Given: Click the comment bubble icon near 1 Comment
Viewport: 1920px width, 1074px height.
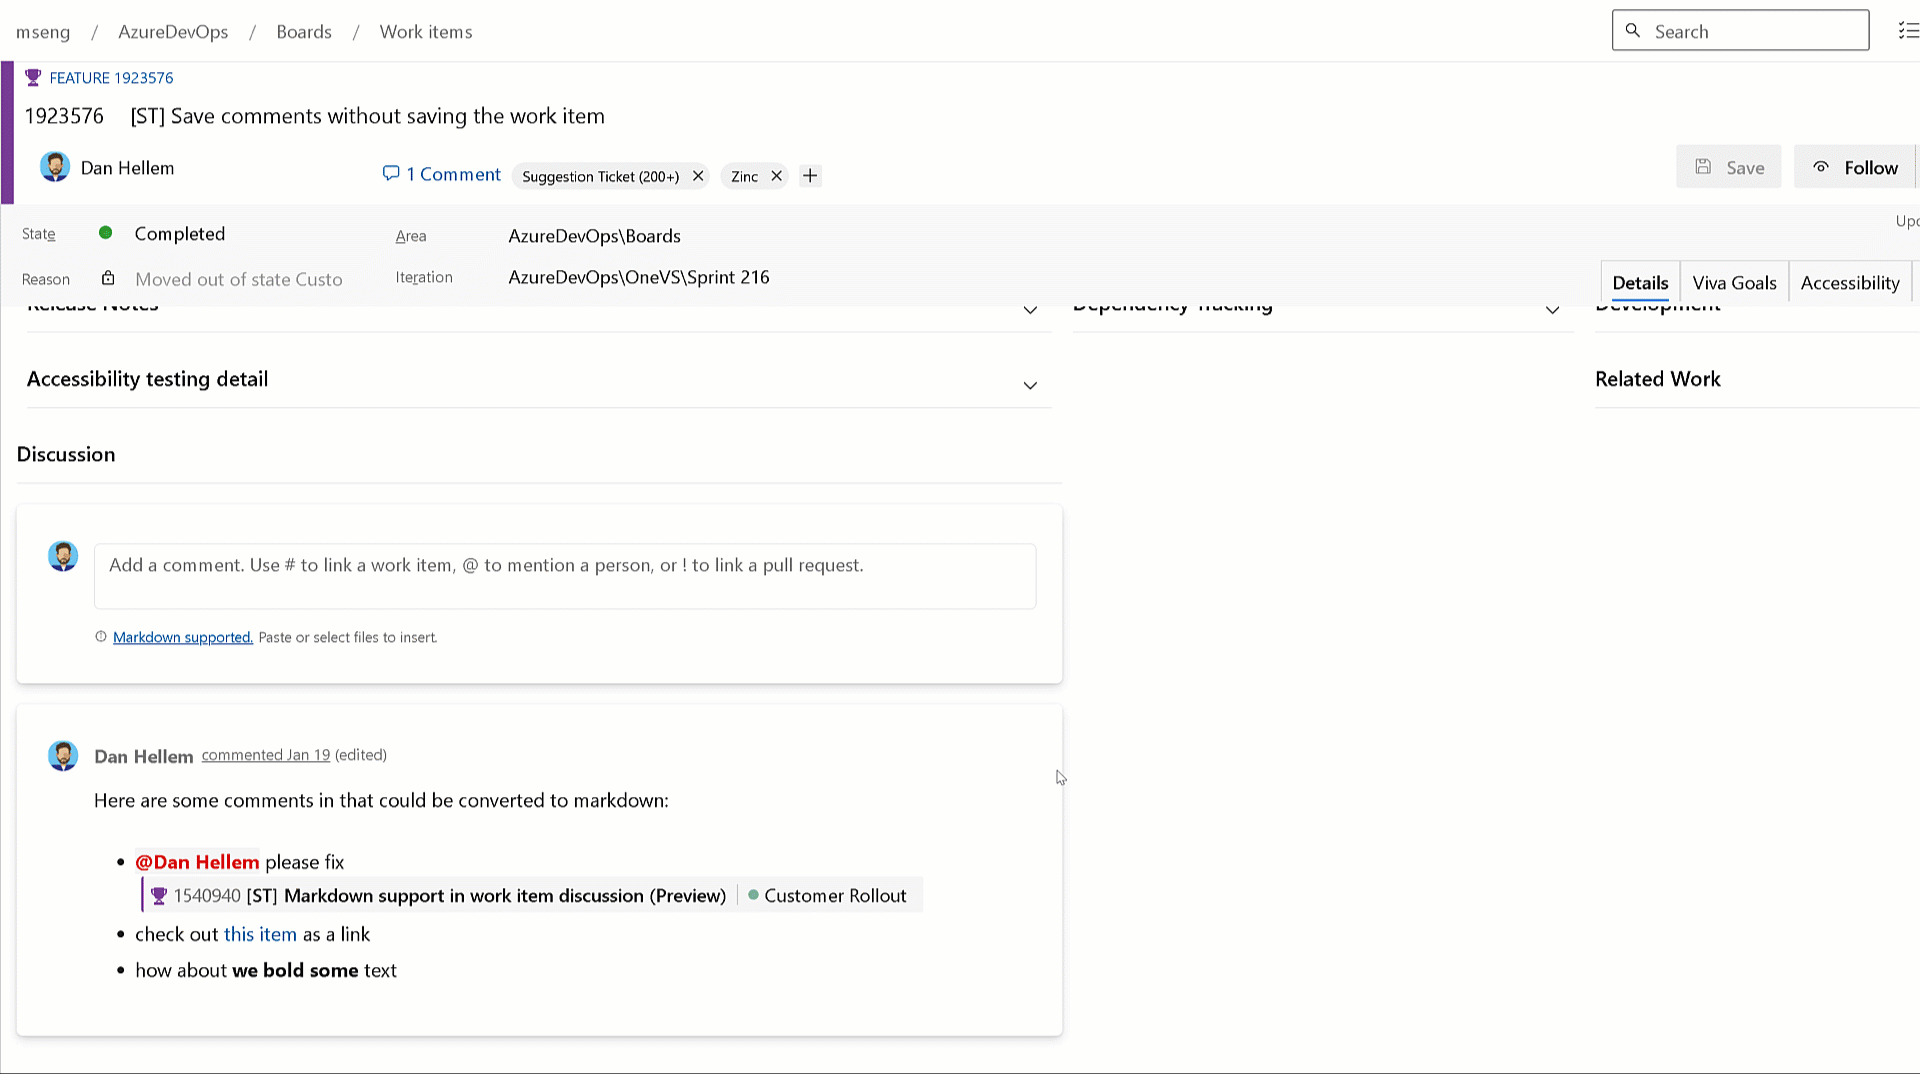Looking at the screenshot, I should (391, 174).
